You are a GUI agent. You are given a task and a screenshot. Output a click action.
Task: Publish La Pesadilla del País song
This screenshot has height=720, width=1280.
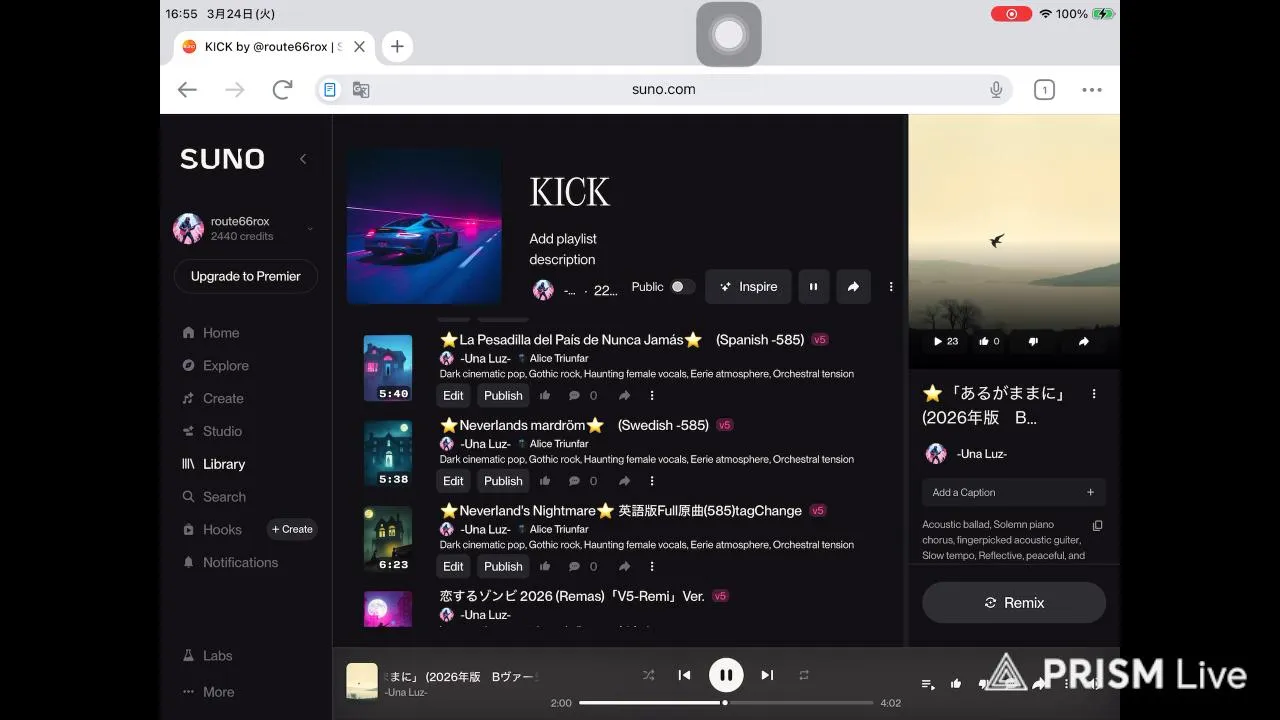point(503,396)
